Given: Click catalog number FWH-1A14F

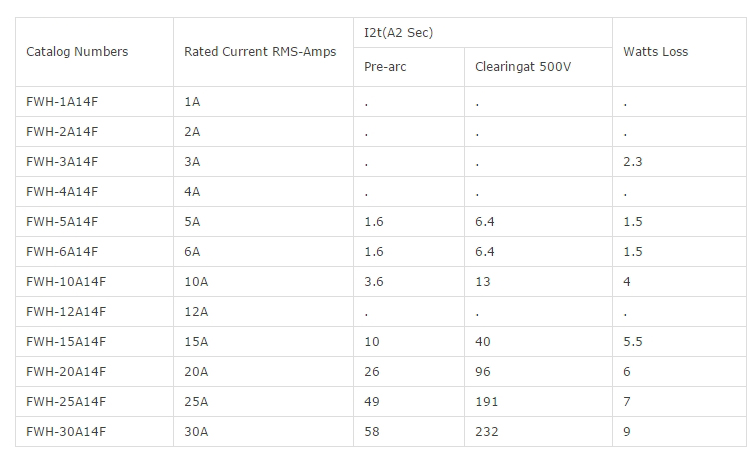Looking at the screenshot, I should (x=62, y=101).
